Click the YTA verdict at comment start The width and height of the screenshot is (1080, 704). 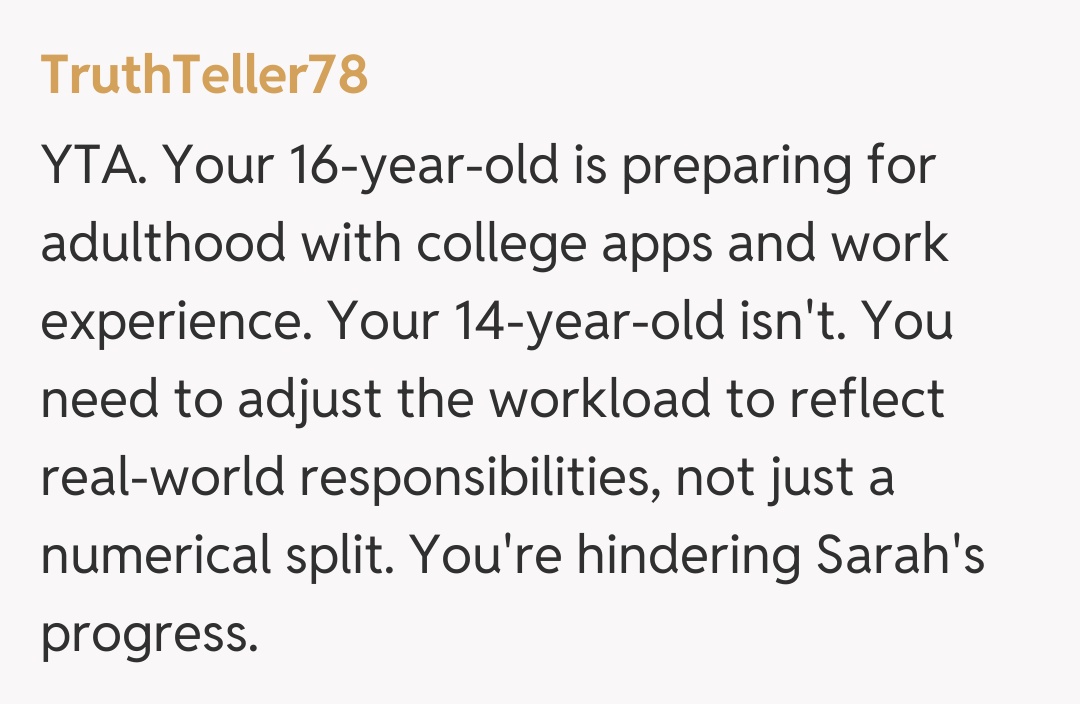pos(92,166)
